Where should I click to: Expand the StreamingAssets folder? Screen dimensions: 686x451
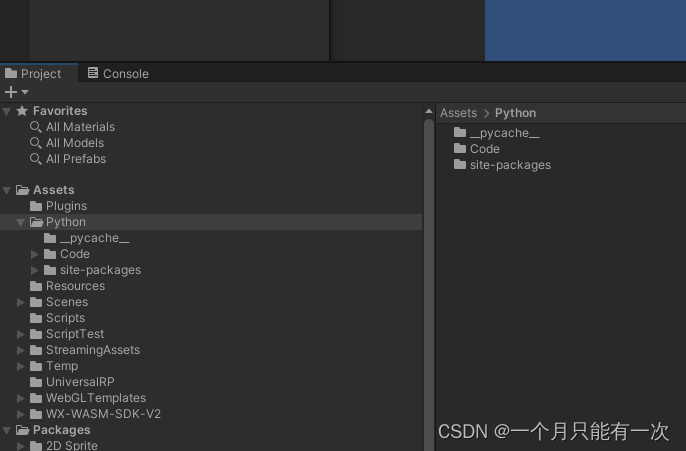(x=21, y=350)
